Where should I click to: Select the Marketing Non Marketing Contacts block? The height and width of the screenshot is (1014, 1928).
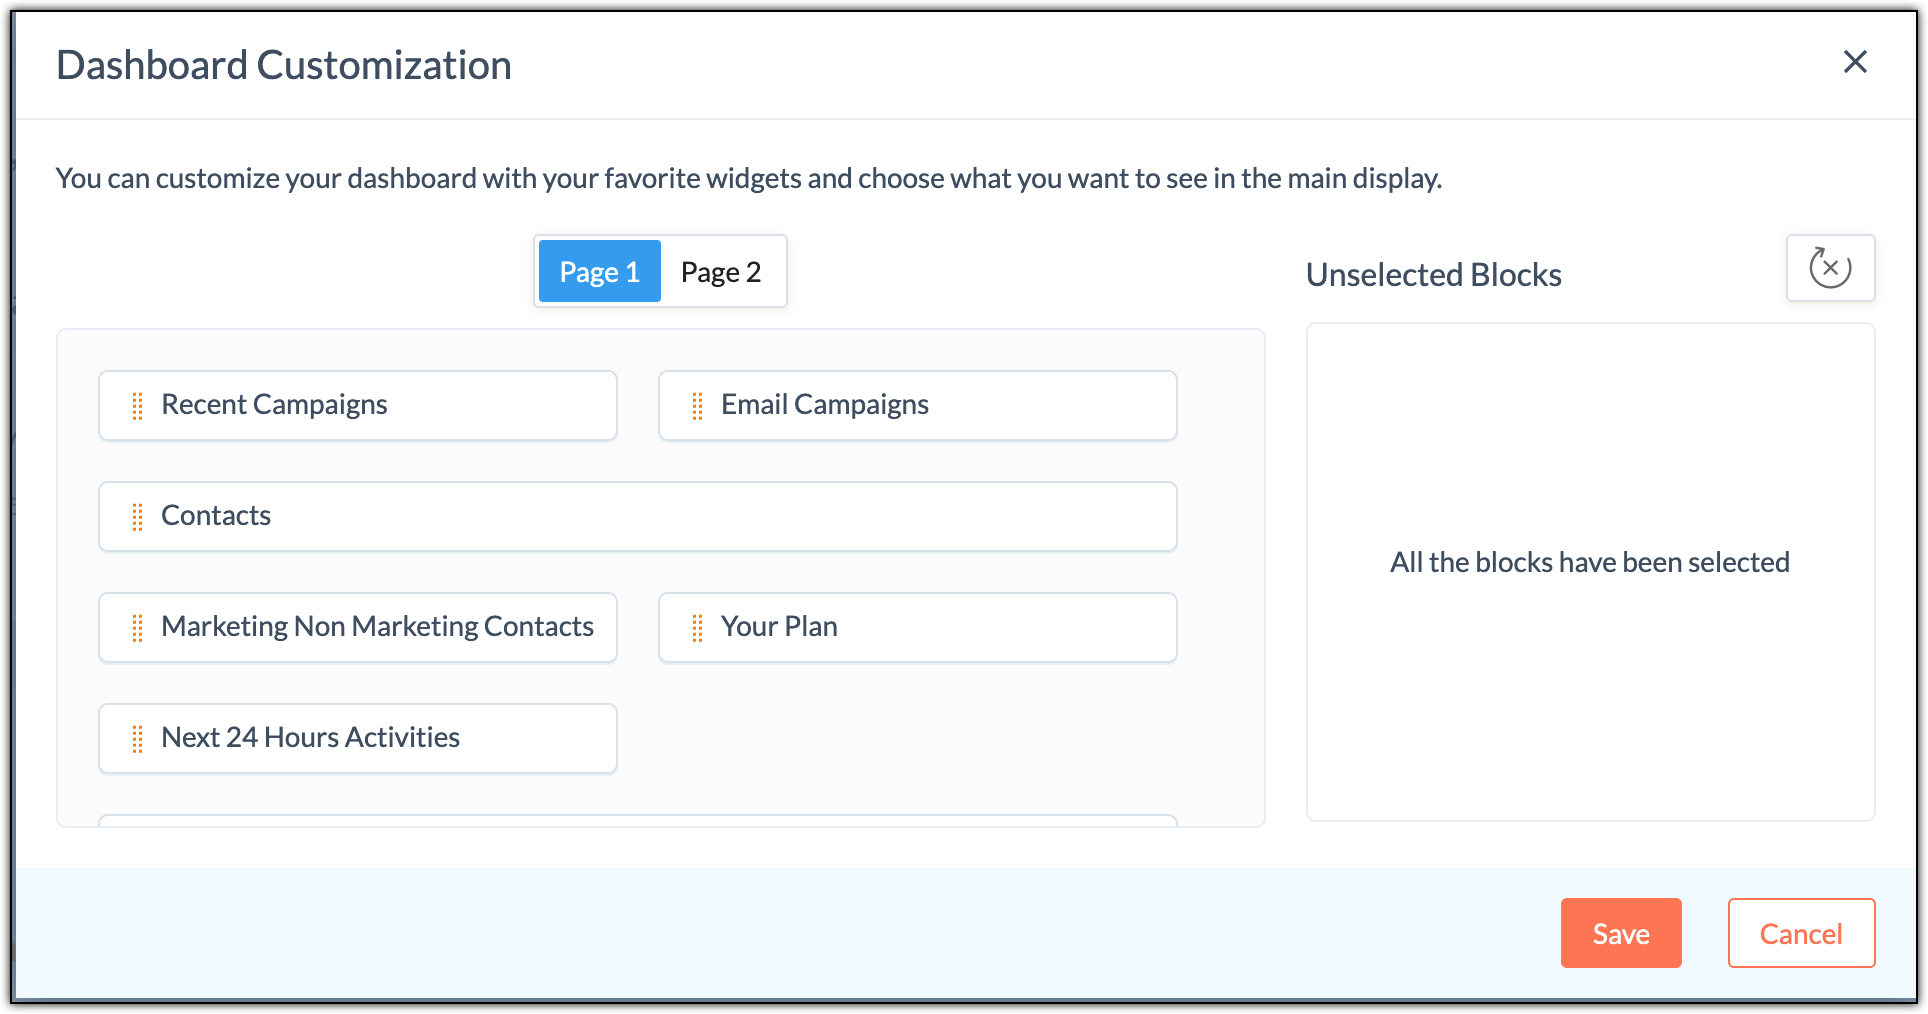(x=380, y=627)
